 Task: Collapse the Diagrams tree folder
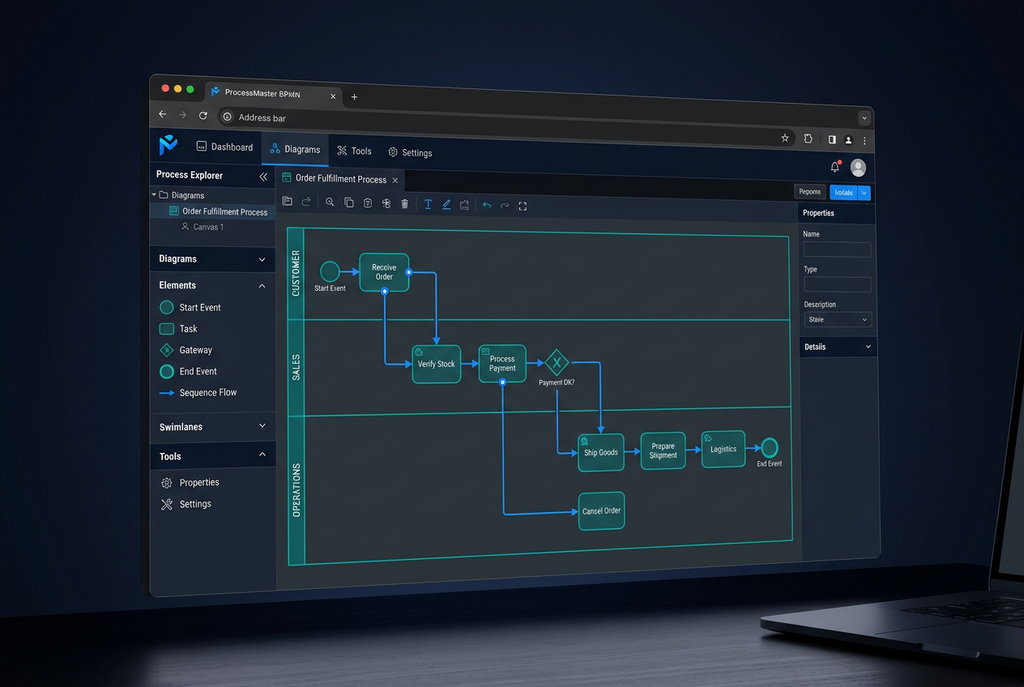point(154,195)
